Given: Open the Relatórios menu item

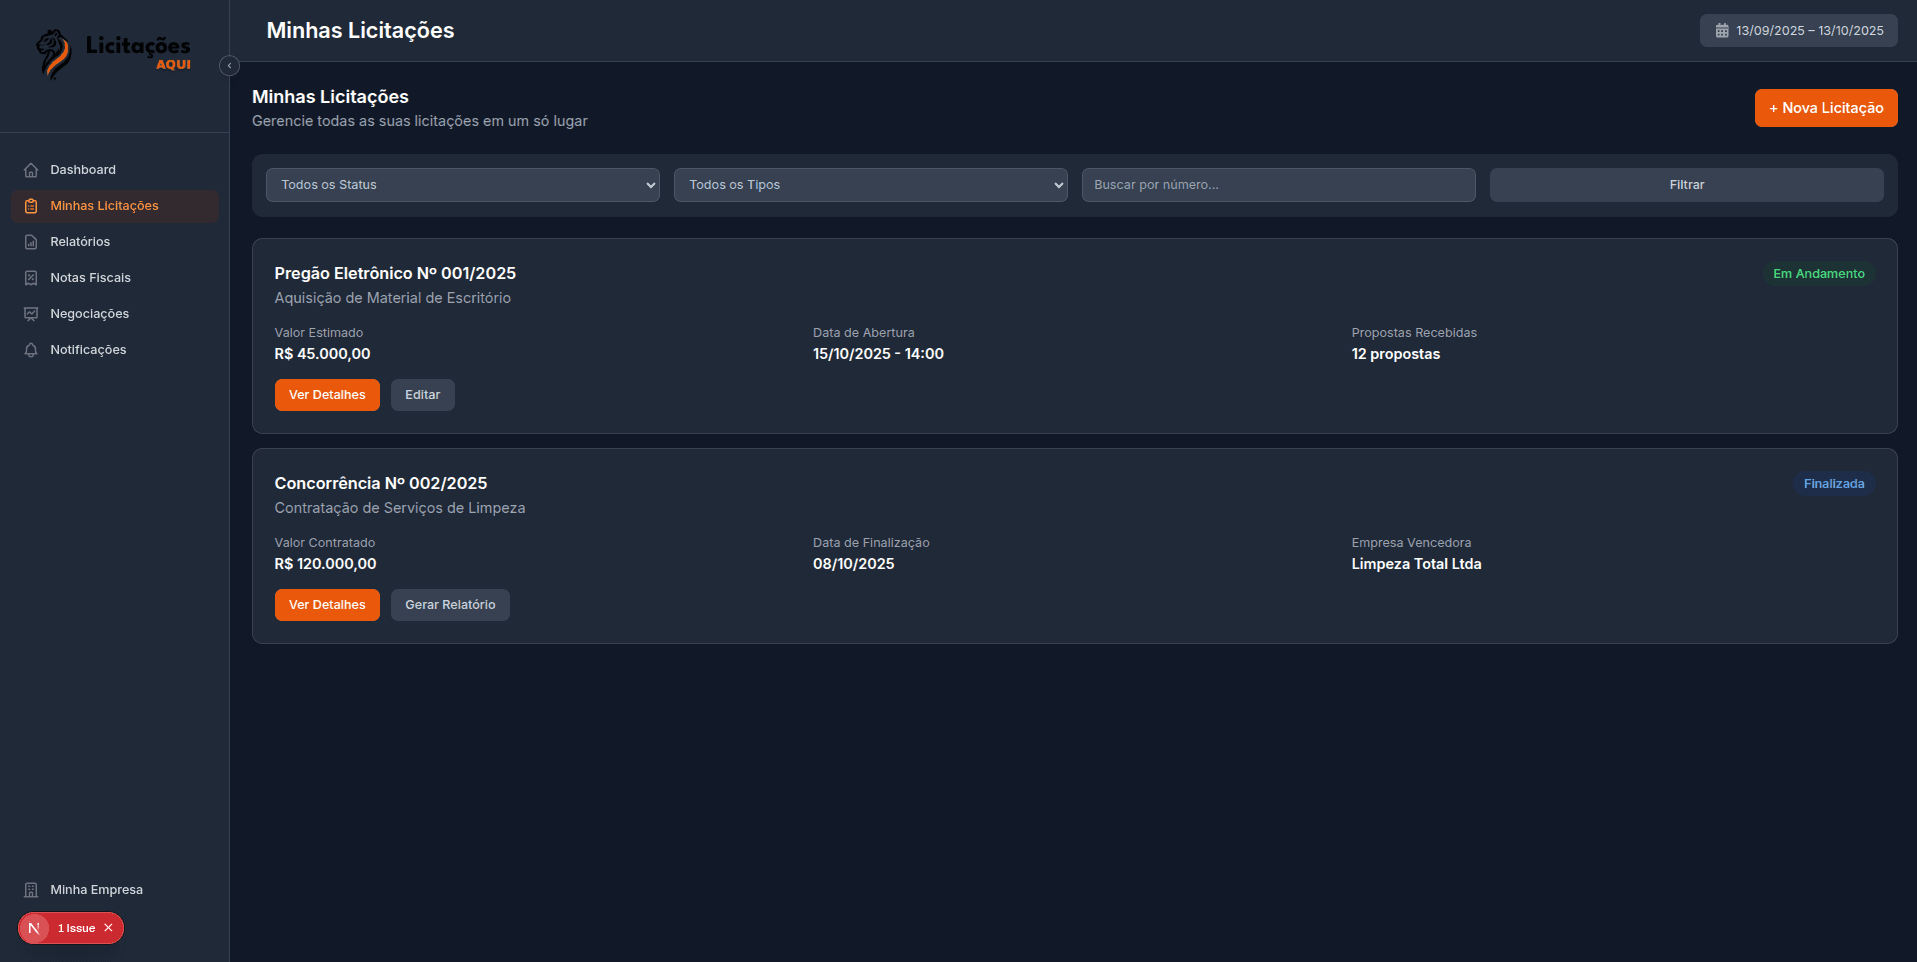Looking at the screenshot, I should pos(80,242).
